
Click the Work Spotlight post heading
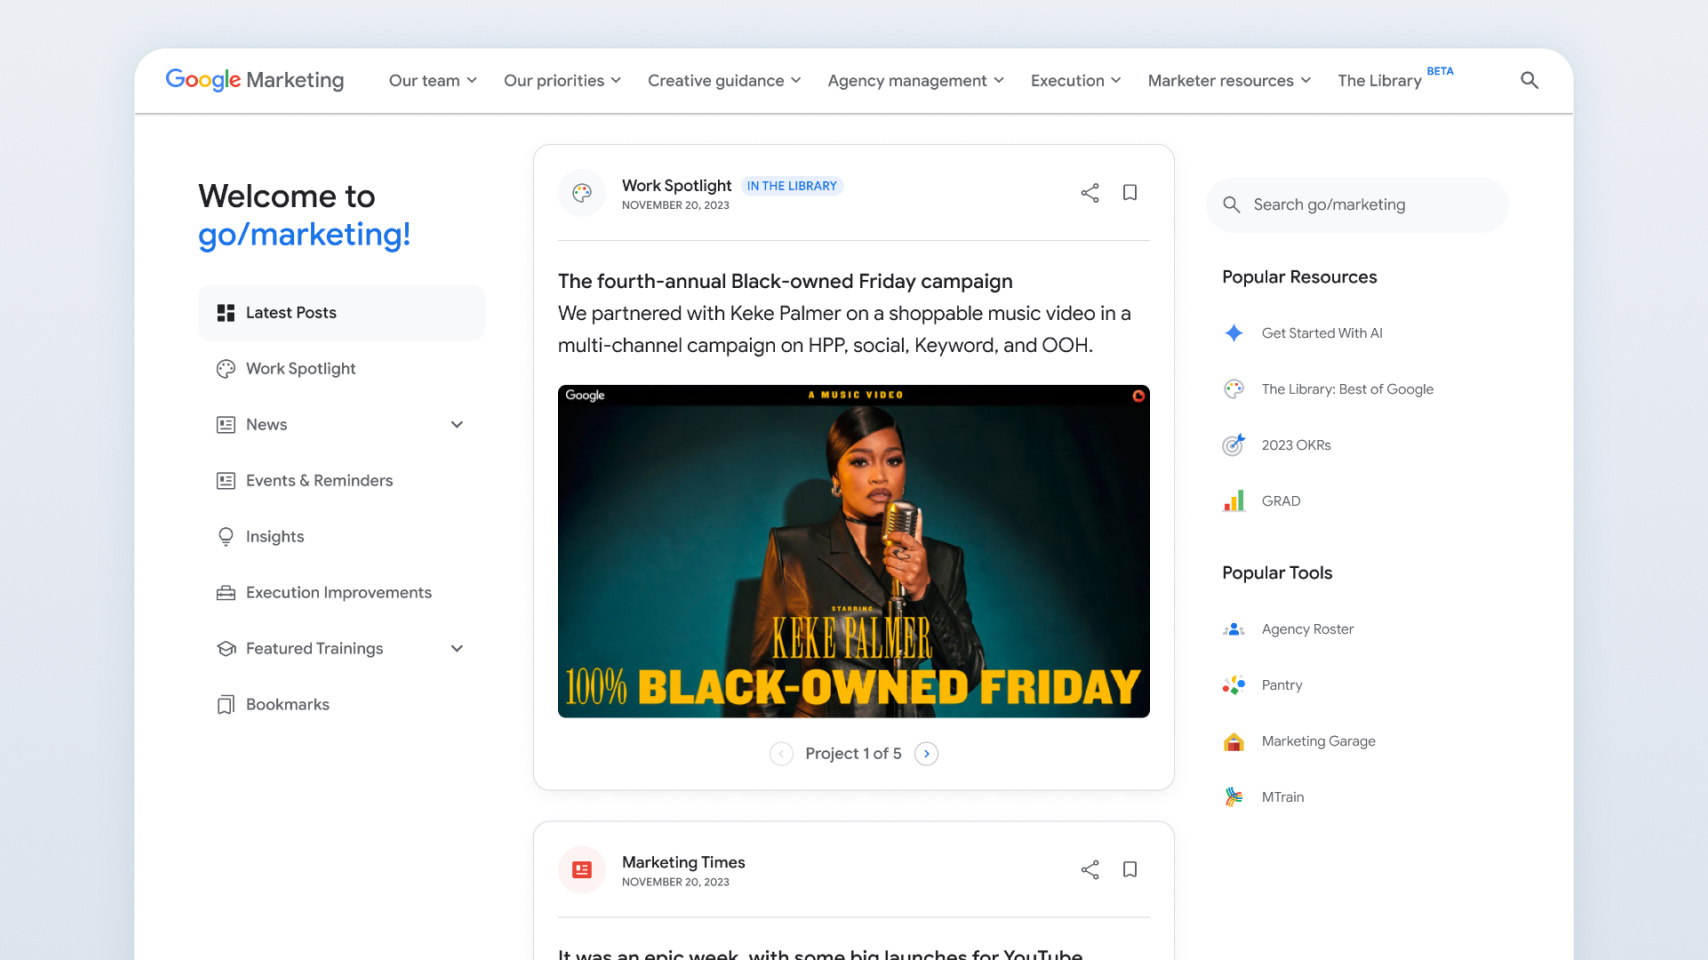click(677, 185)
